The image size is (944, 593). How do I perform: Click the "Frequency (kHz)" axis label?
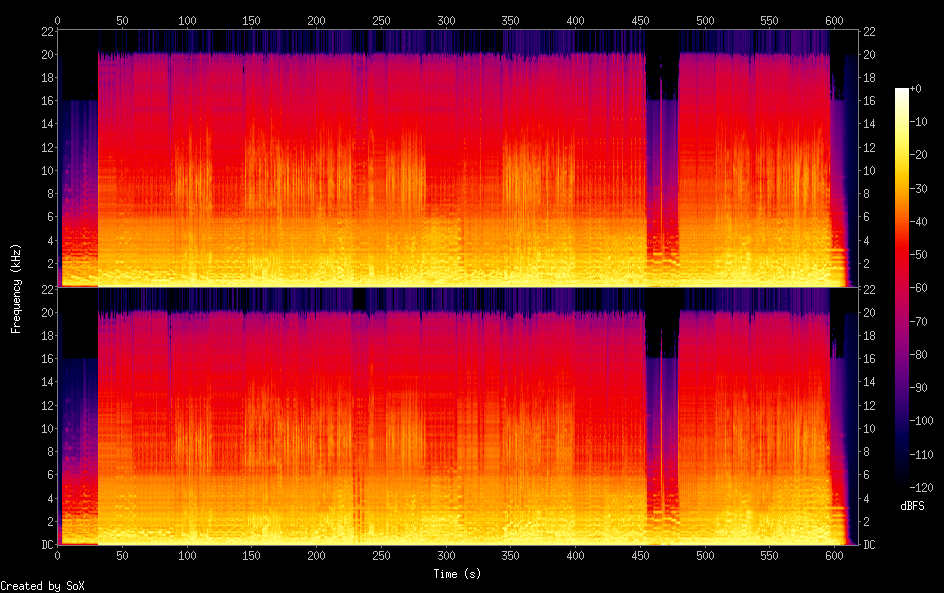click(16, 288)
